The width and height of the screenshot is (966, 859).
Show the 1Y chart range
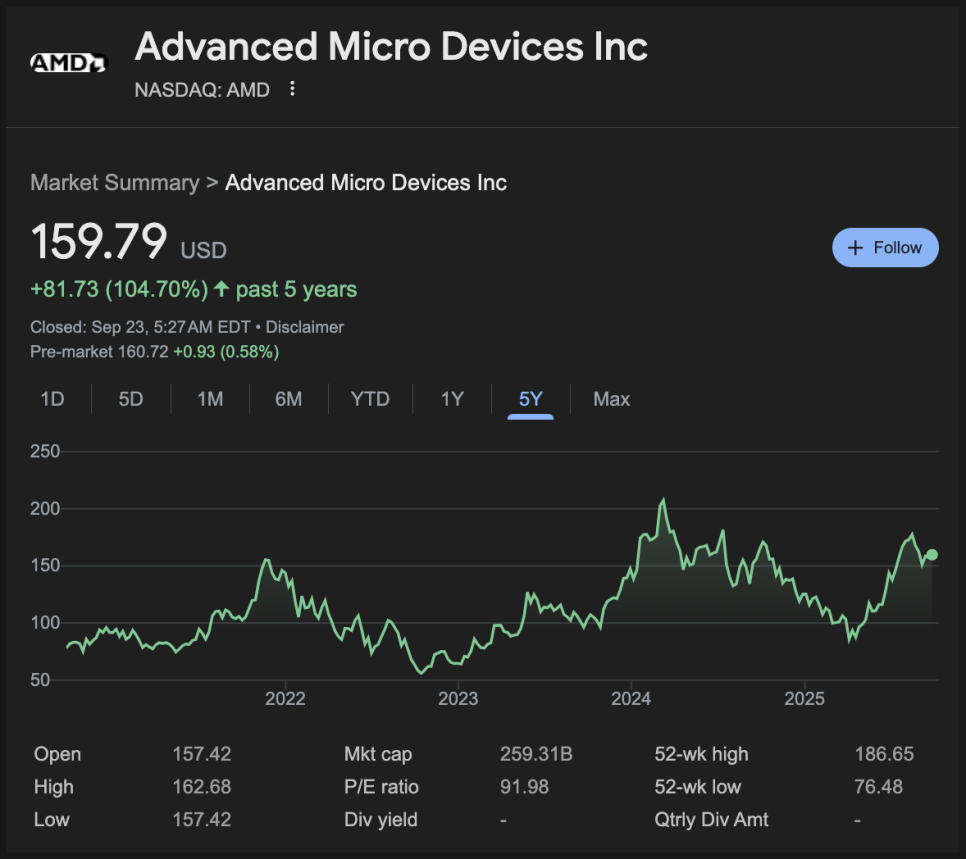452,399
